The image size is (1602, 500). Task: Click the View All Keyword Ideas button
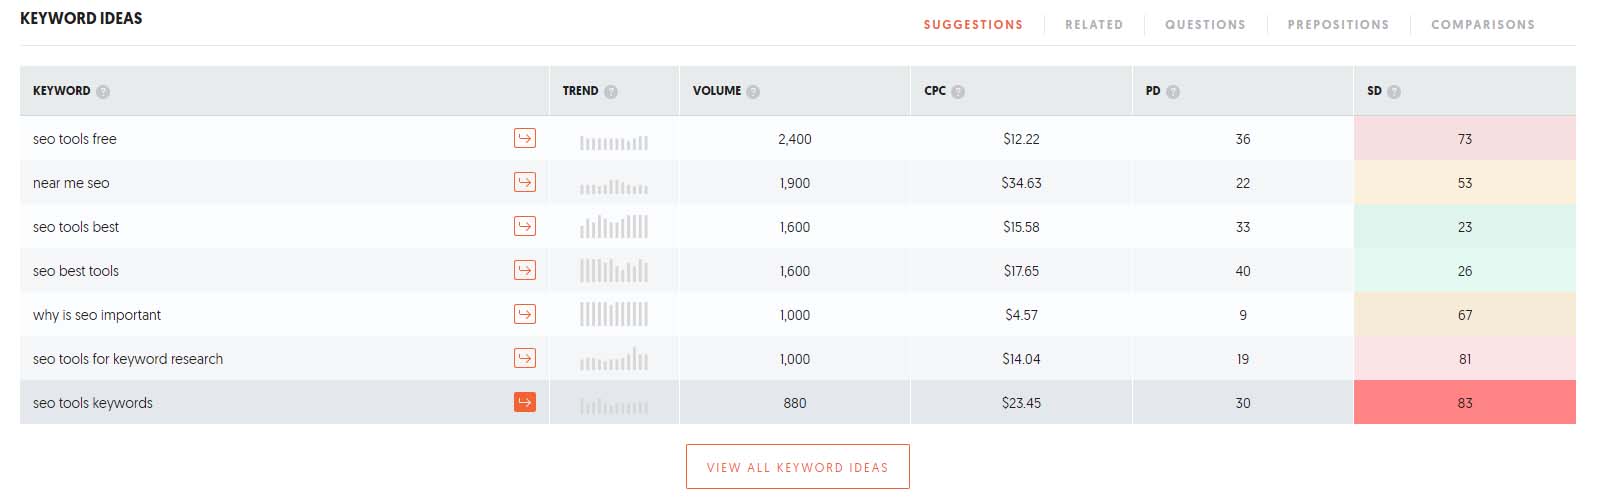point(797,467)
